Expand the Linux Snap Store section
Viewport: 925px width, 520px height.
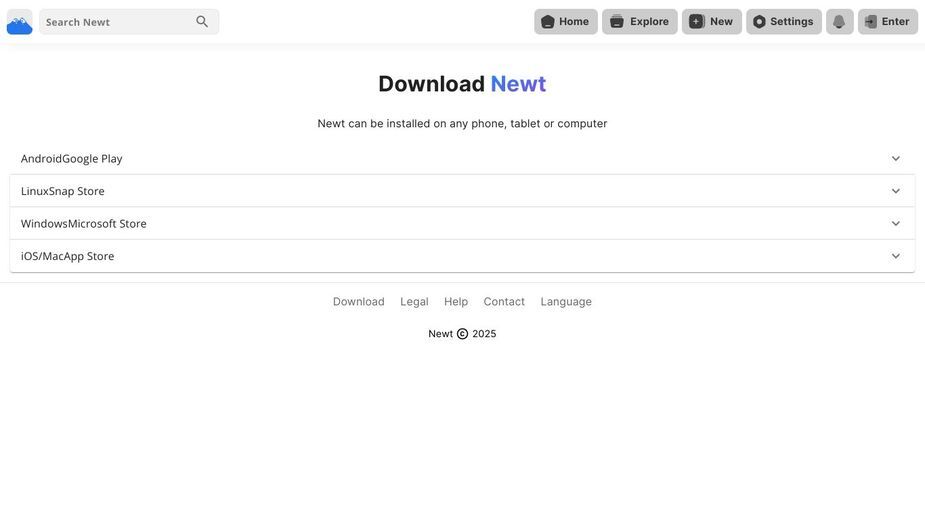[462, 191]
